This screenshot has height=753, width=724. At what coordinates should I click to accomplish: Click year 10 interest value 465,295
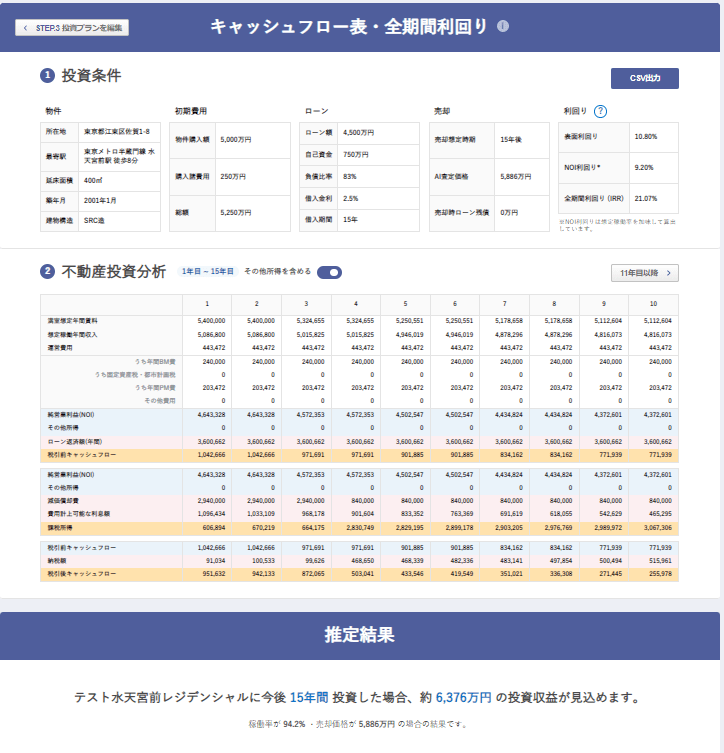[x=660, y=514]
